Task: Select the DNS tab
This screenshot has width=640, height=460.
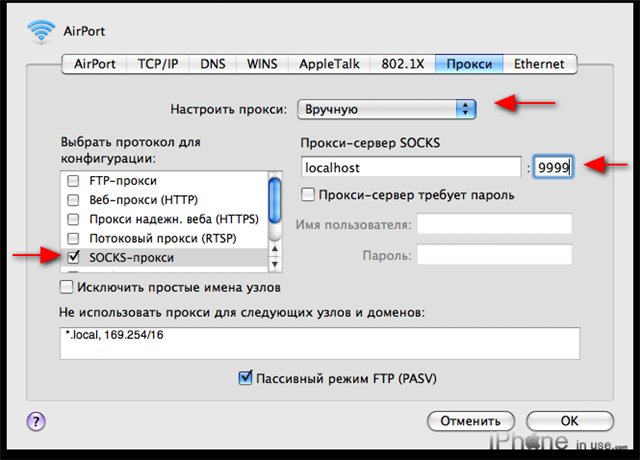Action: pyautogui.click(x=213, y=64)
